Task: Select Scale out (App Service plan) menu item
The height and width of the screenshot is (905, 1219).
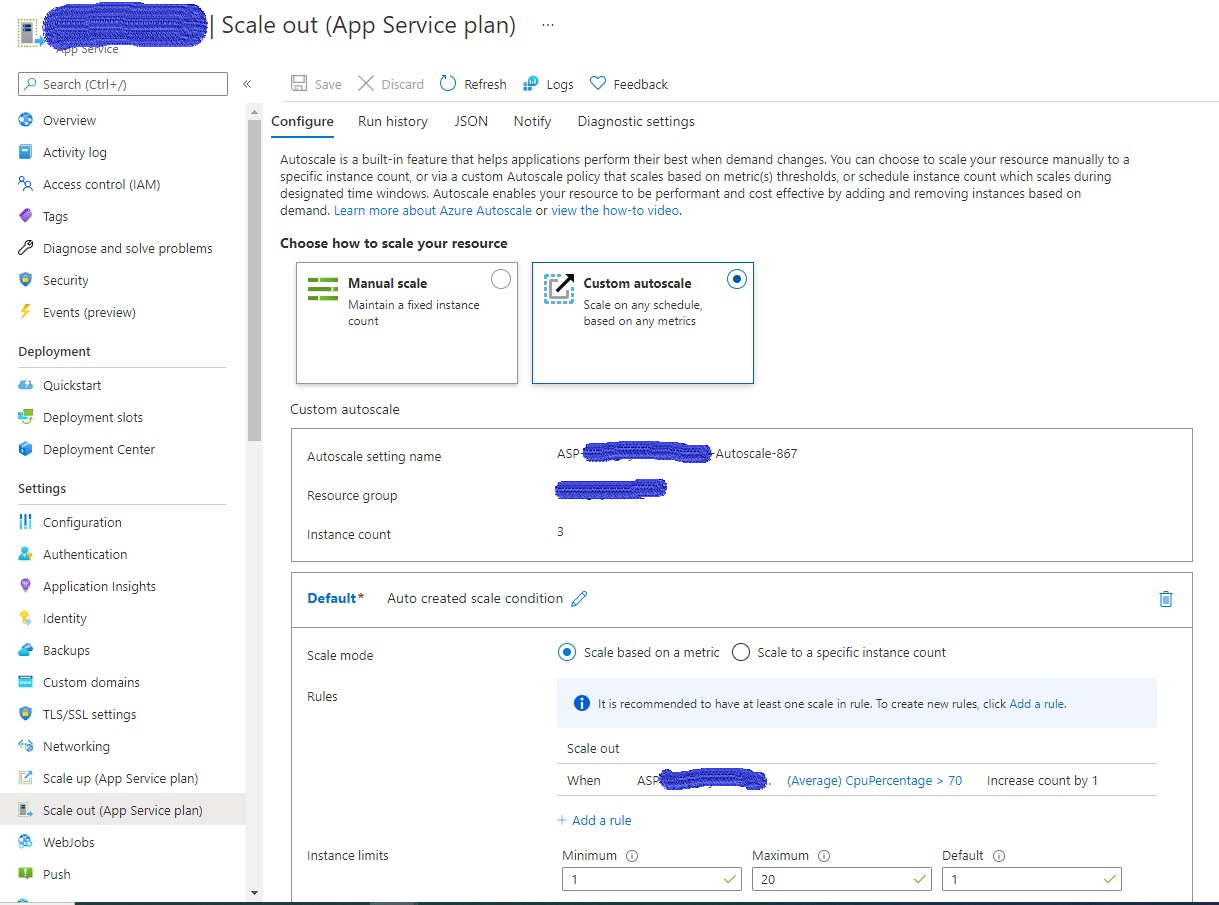Action: pyautogui.click(x=123, y=810)
